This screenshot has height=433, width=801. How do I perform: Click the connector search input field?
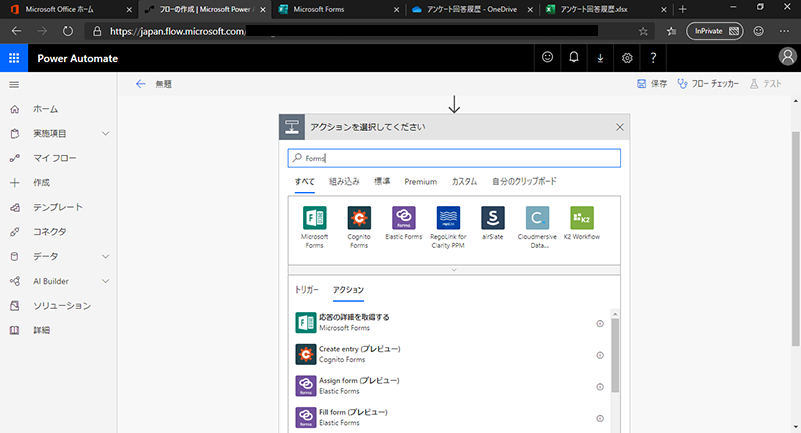(454, 158)
